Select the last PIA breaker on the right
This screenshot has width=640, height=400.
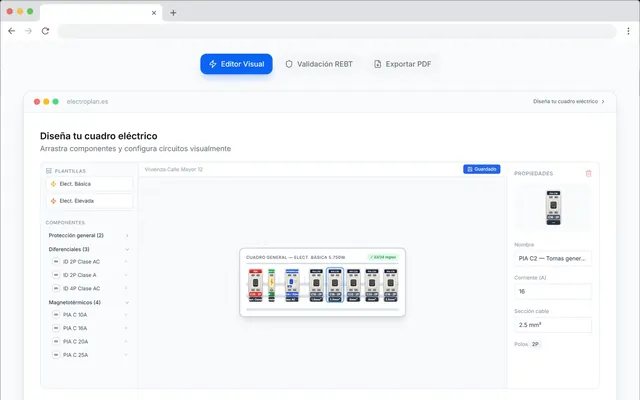coord(391,285)
